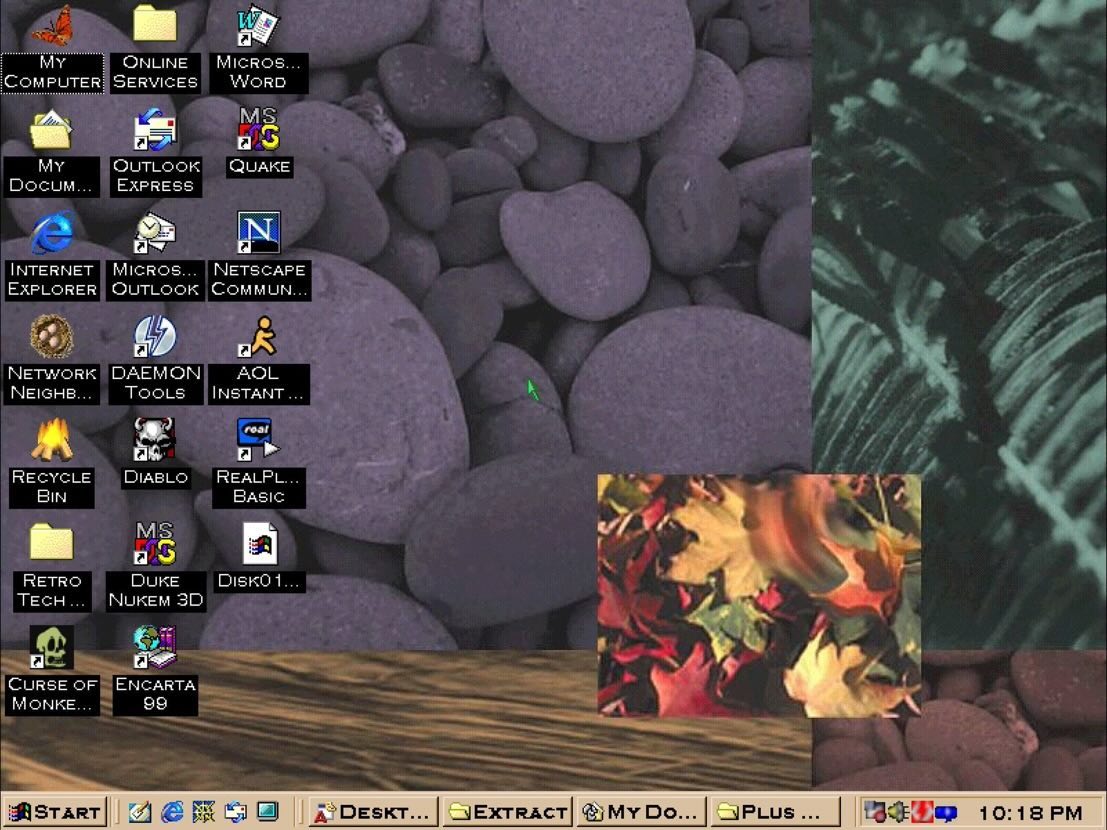This screenshot has height=830, width=1107.
Task: Open the volume speaker tray icon
Action: pyautogui.click(x=896, y=812)
